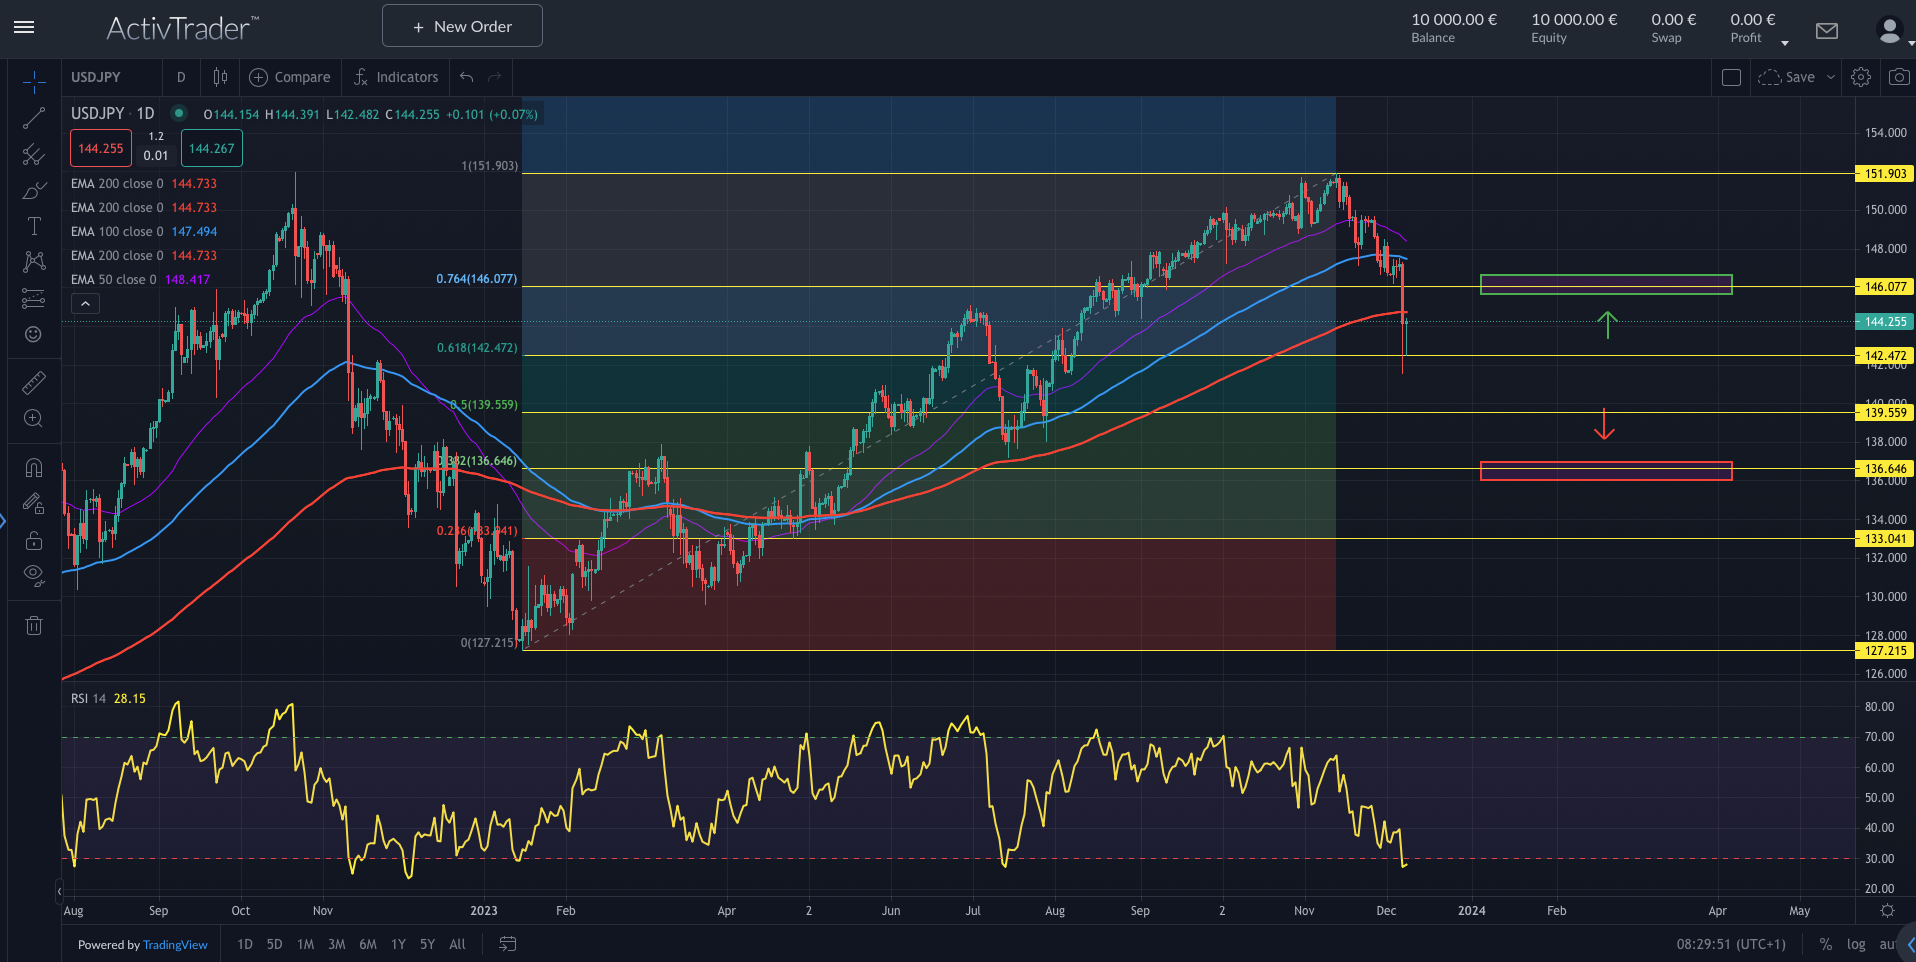
Task: Click the New Order button
Action: point(461,25)
